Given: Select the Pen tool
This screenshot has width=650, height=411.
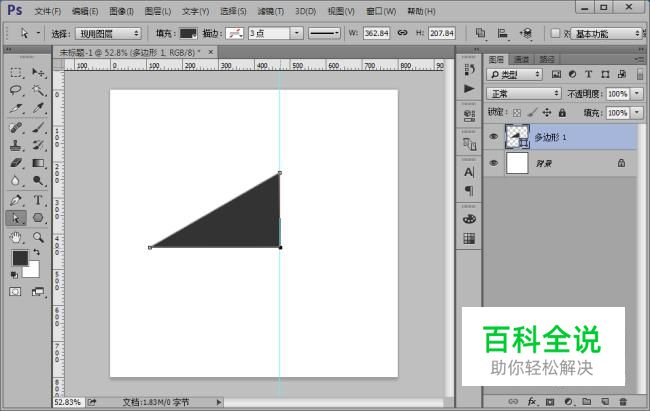Looking at the screenshot, I should (17, 200).
